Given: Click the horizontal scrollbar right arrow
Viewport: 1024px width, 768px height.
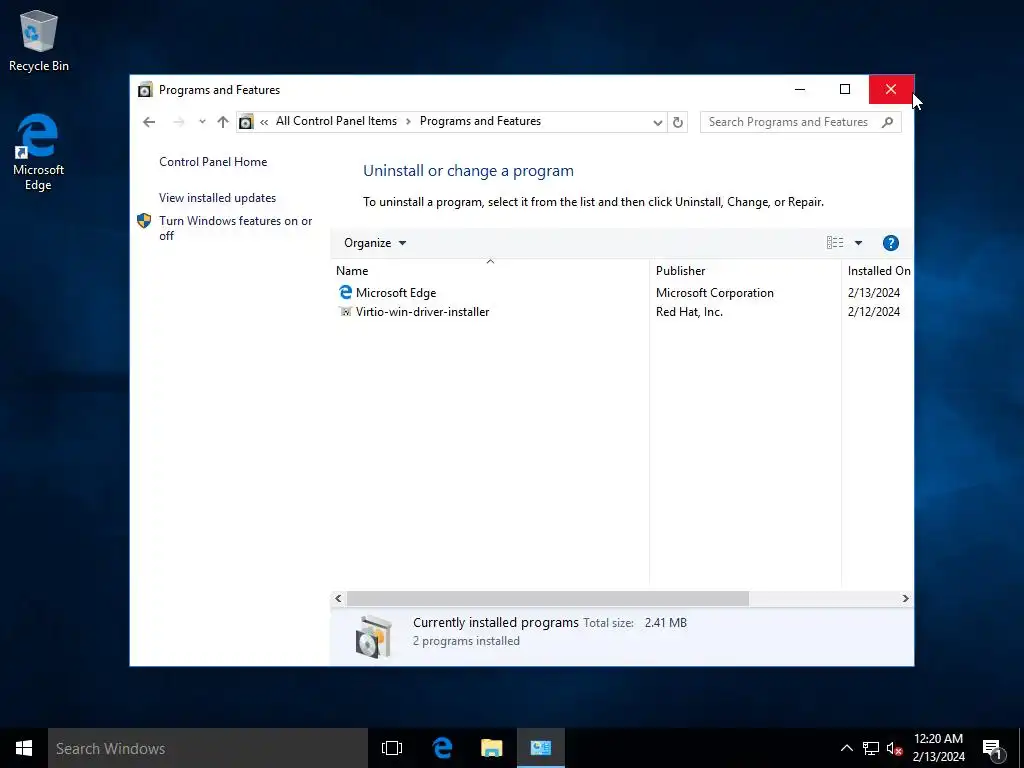Looking at the screenshot, I should (x=905, y=598).
